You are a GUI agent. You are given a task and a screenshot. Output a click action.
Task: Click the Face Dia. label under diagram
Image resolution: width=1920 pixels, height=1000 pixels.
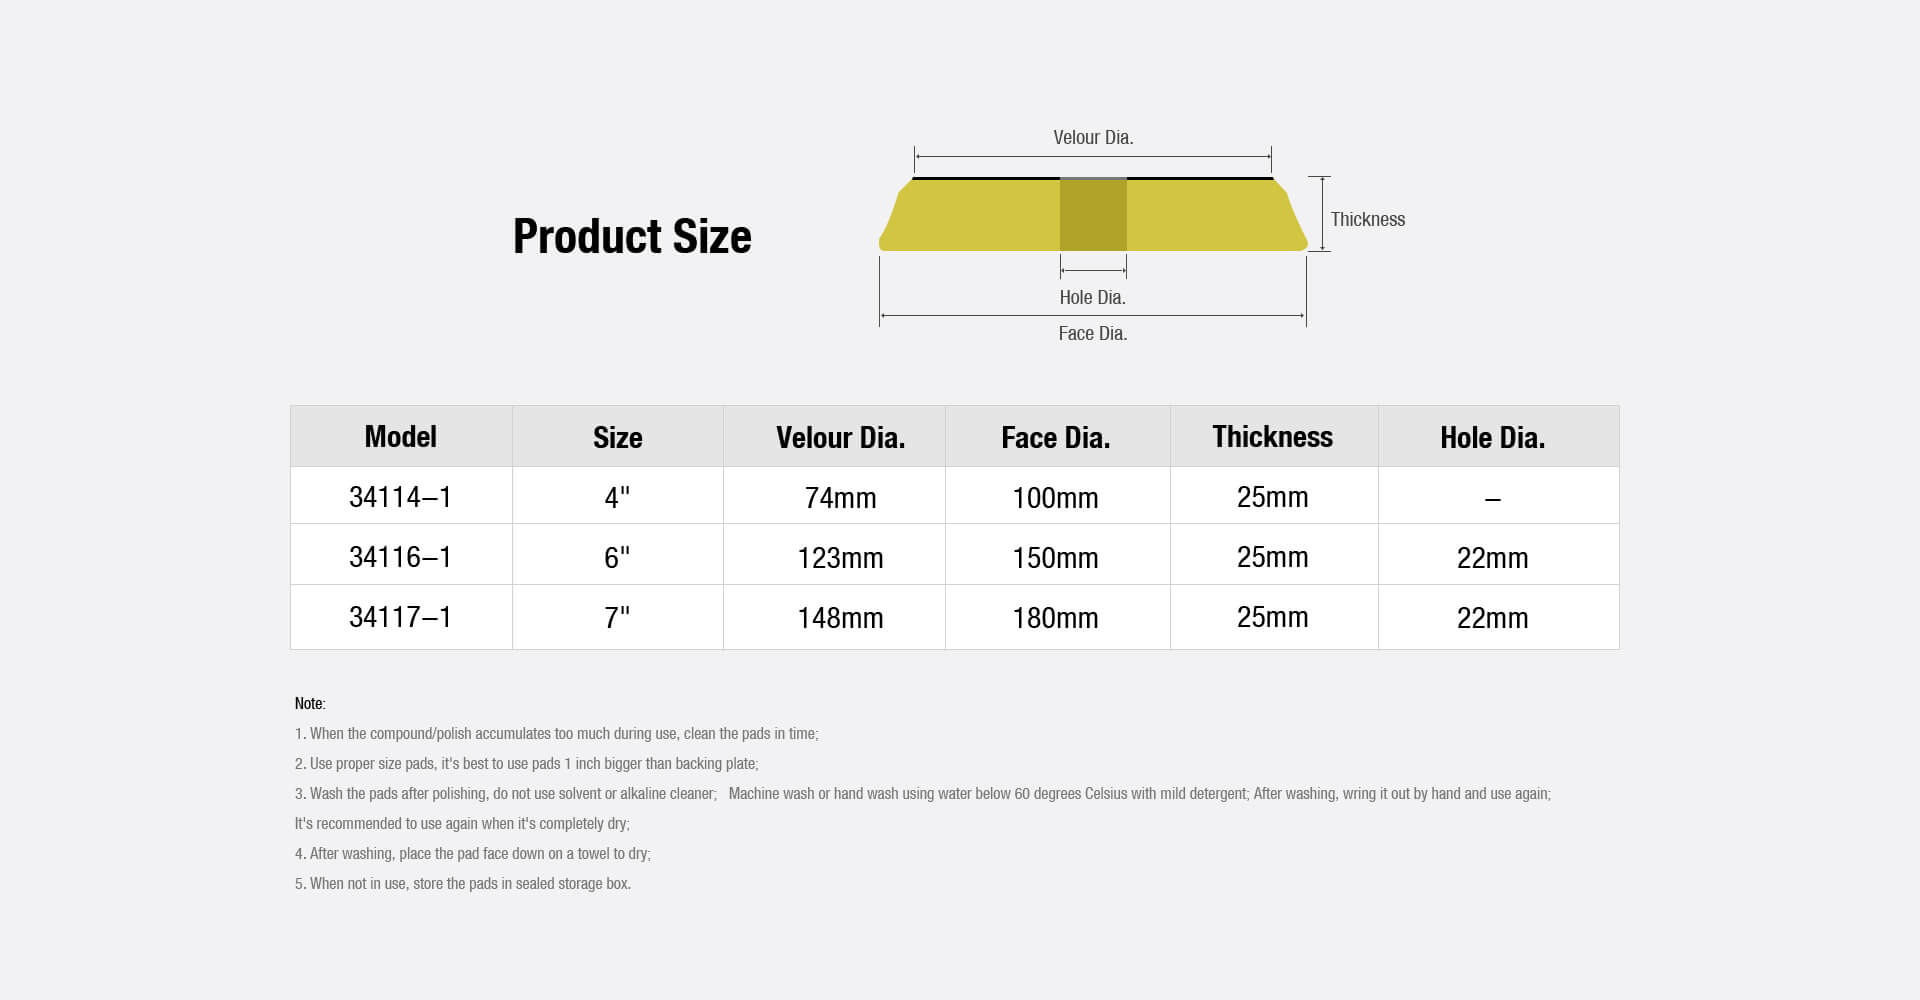[1092, 334]
